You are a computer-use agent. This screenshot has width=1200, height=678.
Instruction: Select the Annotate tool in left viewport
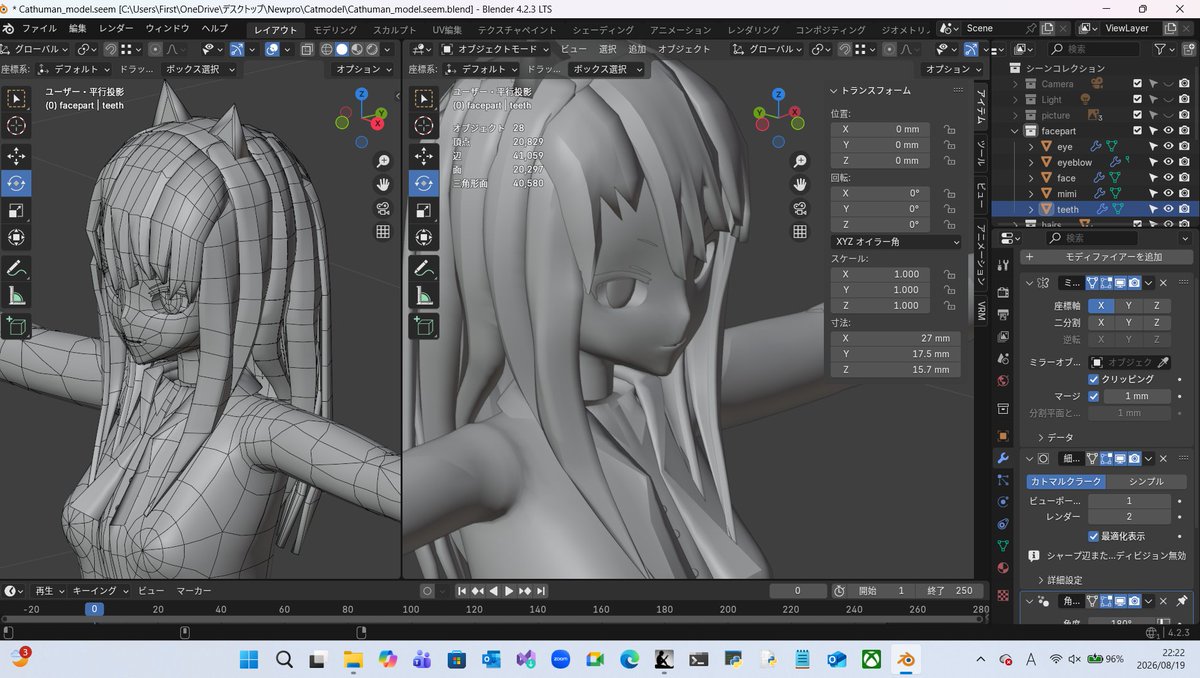(x=17, y=268)
